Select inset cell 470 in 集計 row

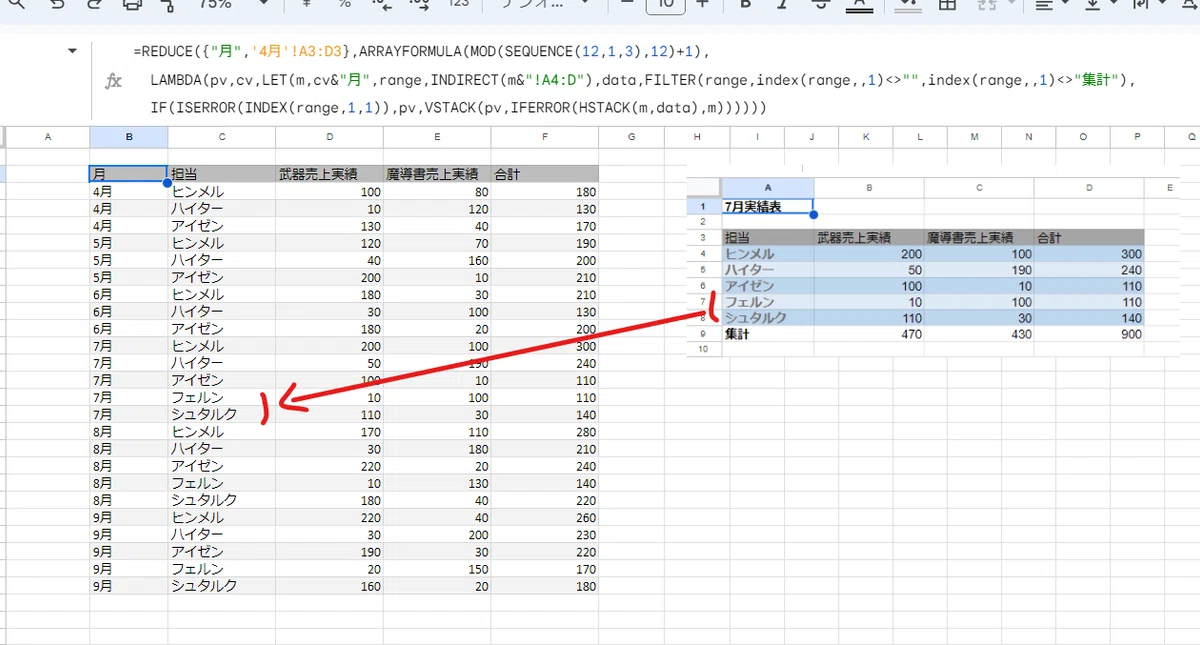869,334
